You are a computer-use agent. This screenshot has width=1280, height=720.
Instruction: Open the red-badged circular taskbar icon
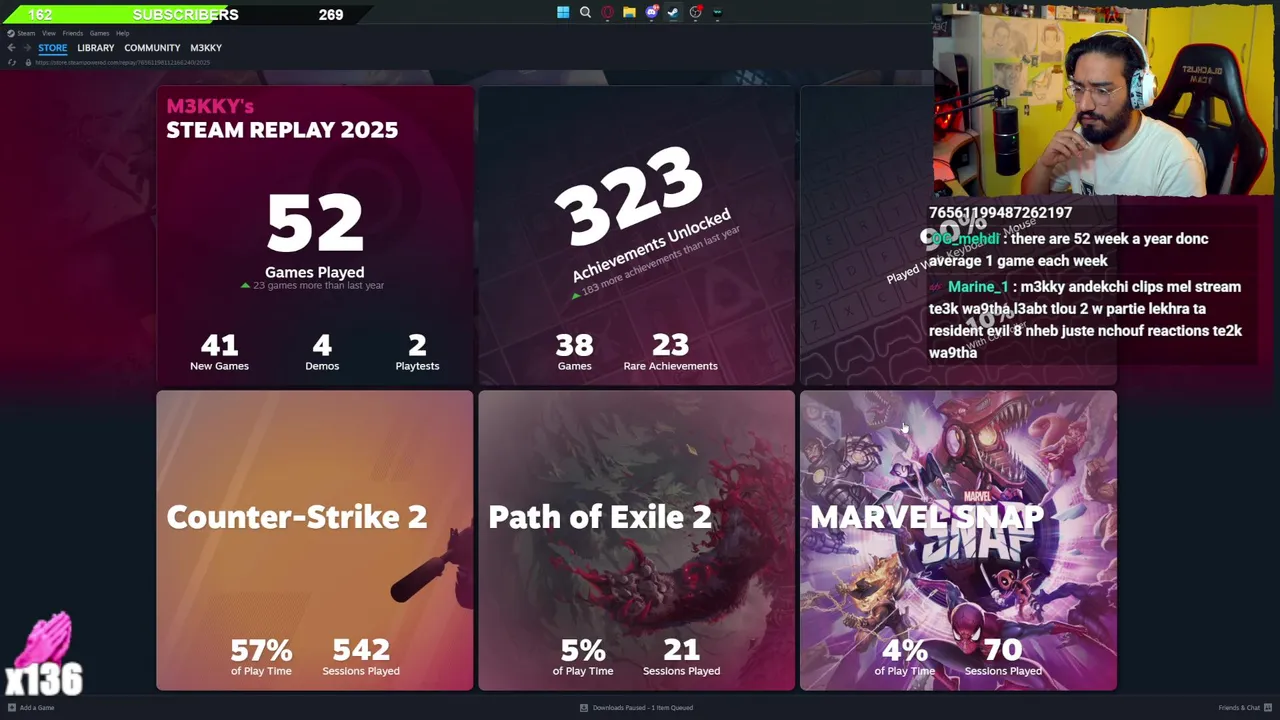[x=695, y=13]
